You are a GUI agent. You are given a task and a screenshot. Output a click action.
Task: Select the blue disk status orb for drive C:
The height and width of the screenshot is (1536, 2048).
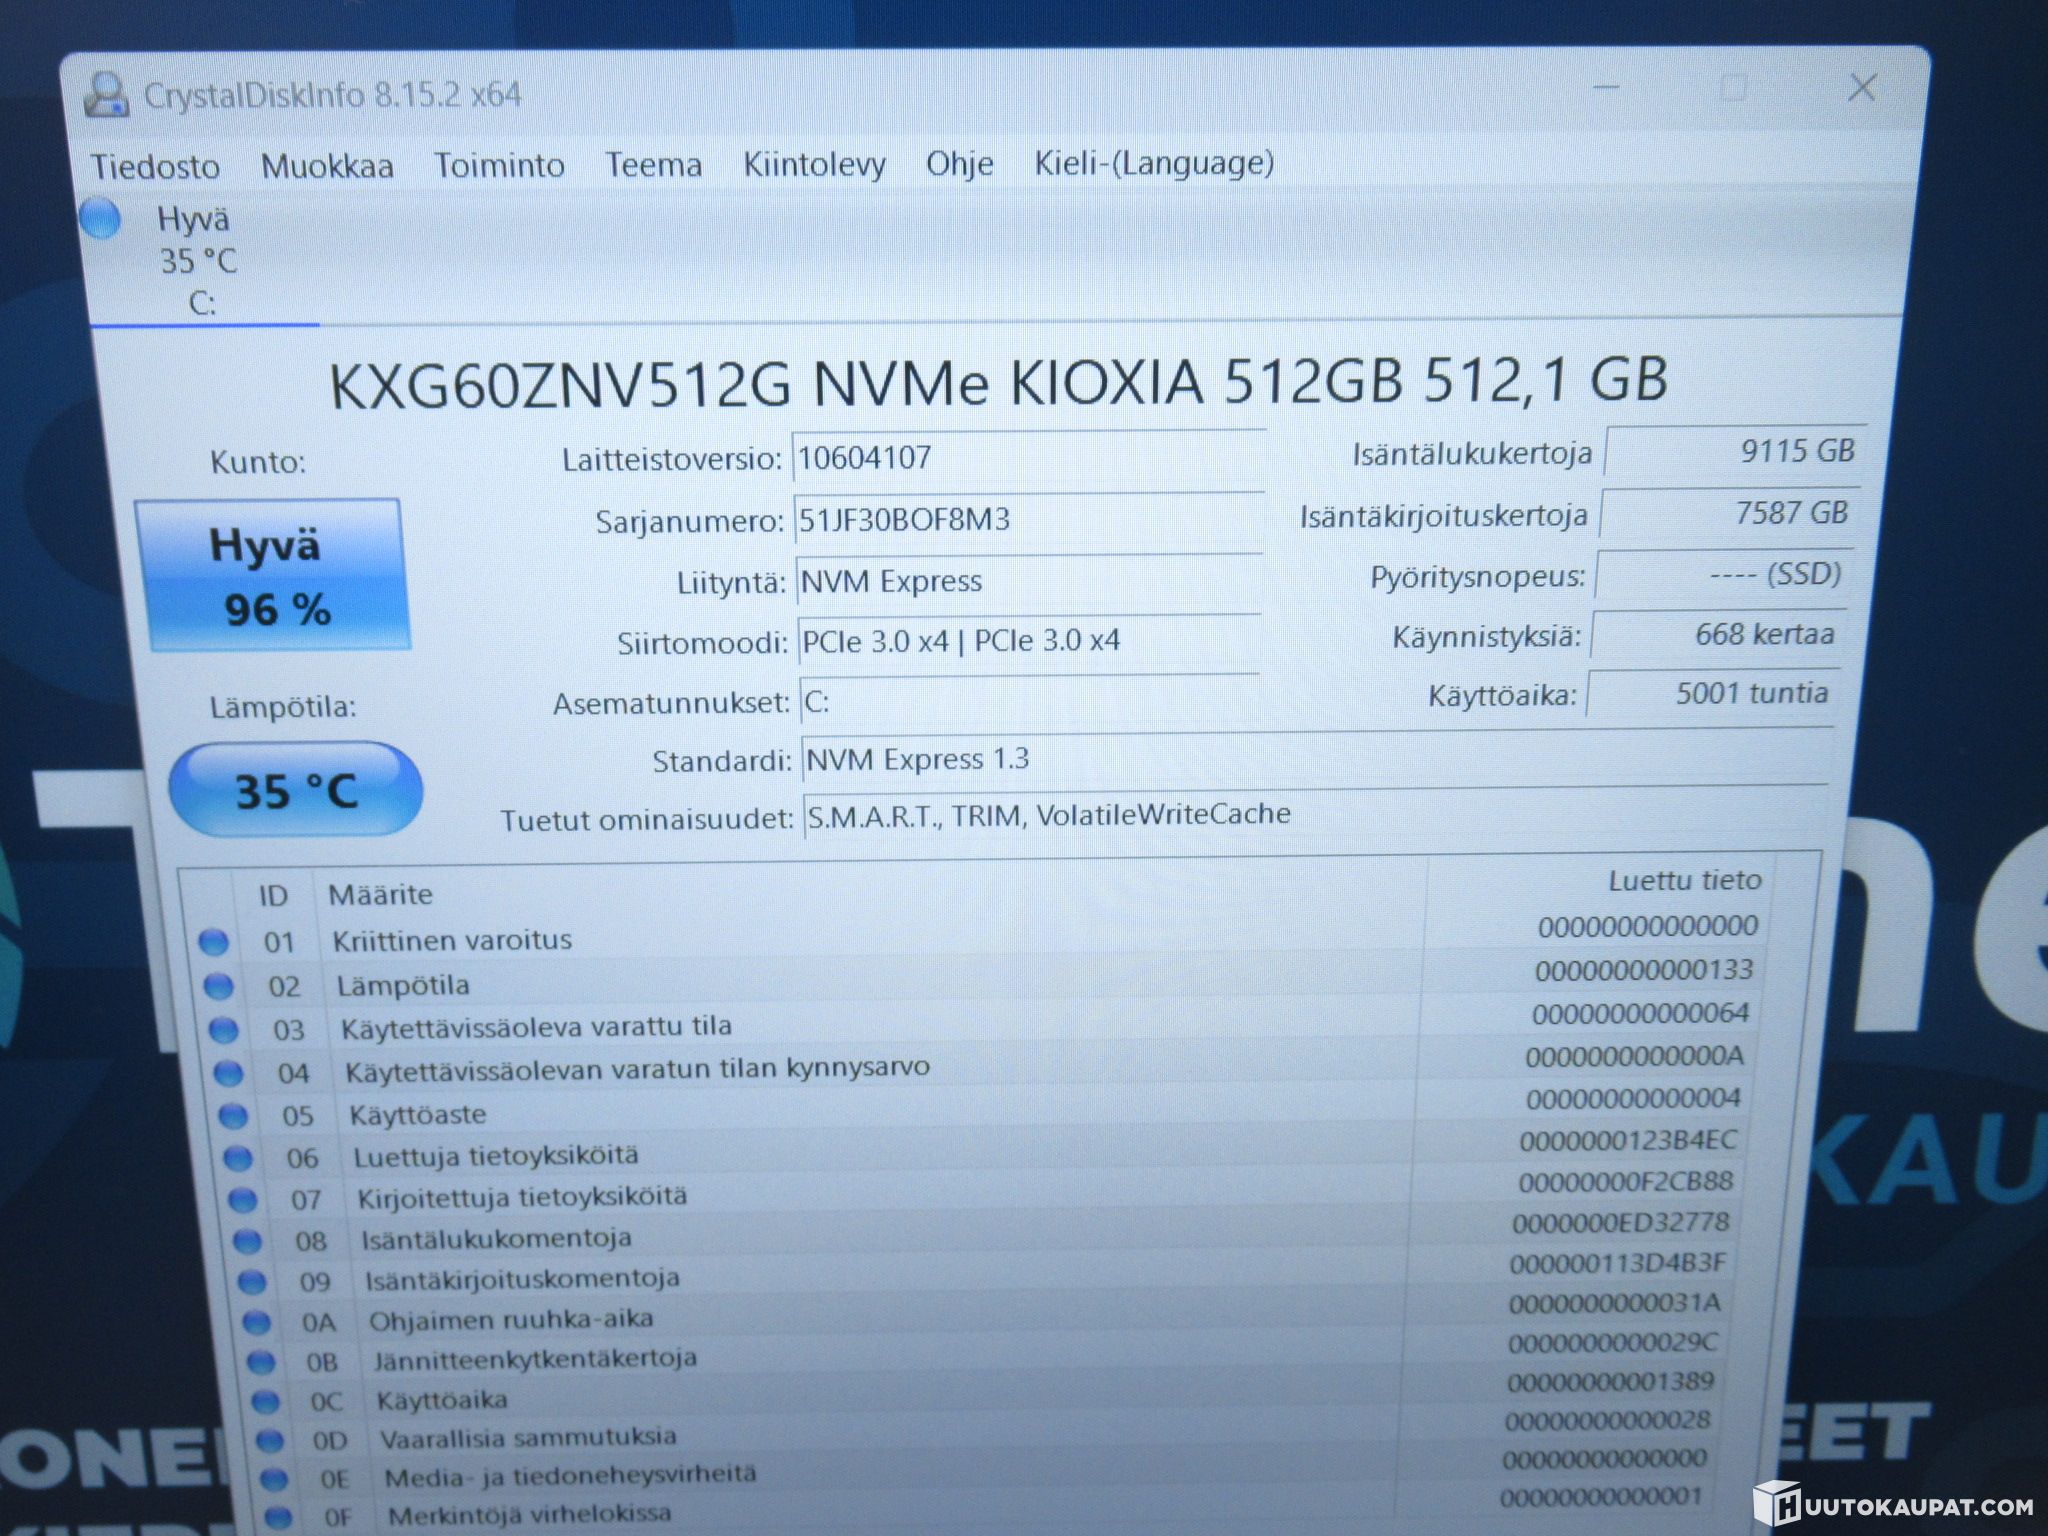pos(100,218)
